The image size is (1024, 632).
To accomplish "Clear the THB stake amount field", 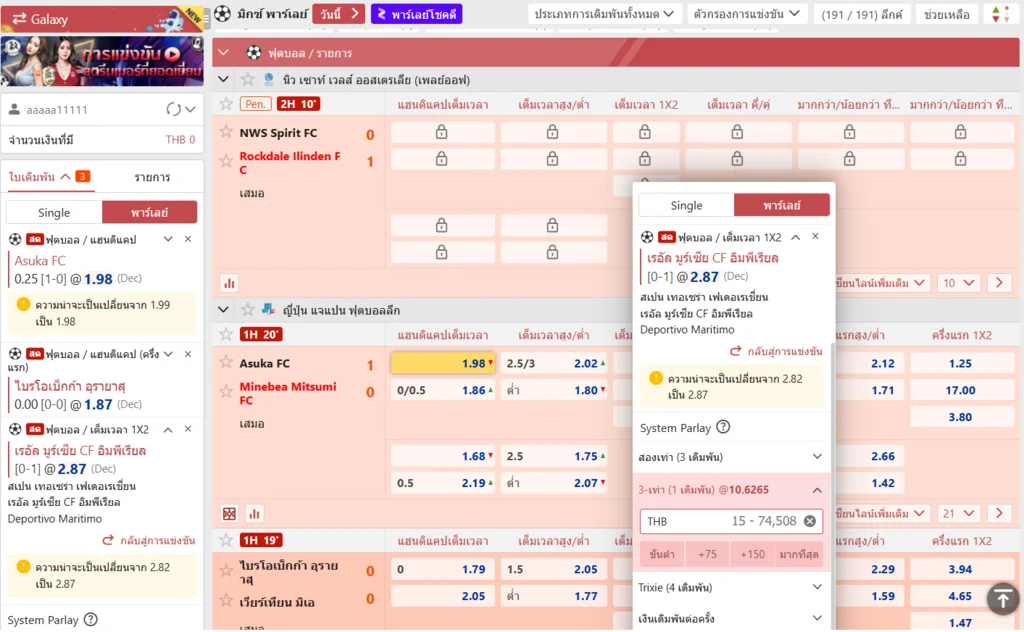I will tap(810, 521).
